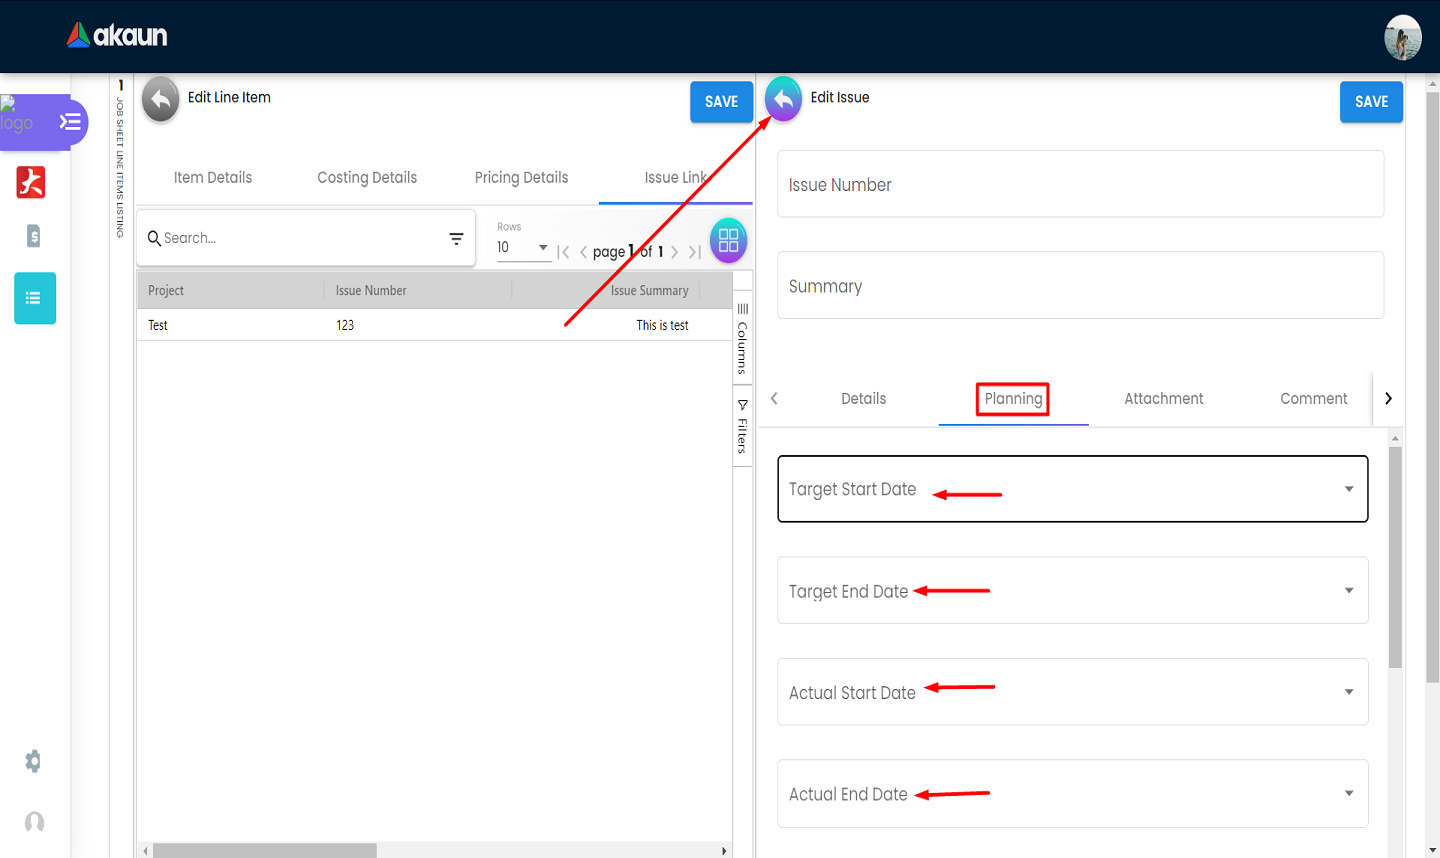This screenshot has width=1440, height=858.
Task: Switch to the Attachment tab
Action: click(x=1163, y=398)
